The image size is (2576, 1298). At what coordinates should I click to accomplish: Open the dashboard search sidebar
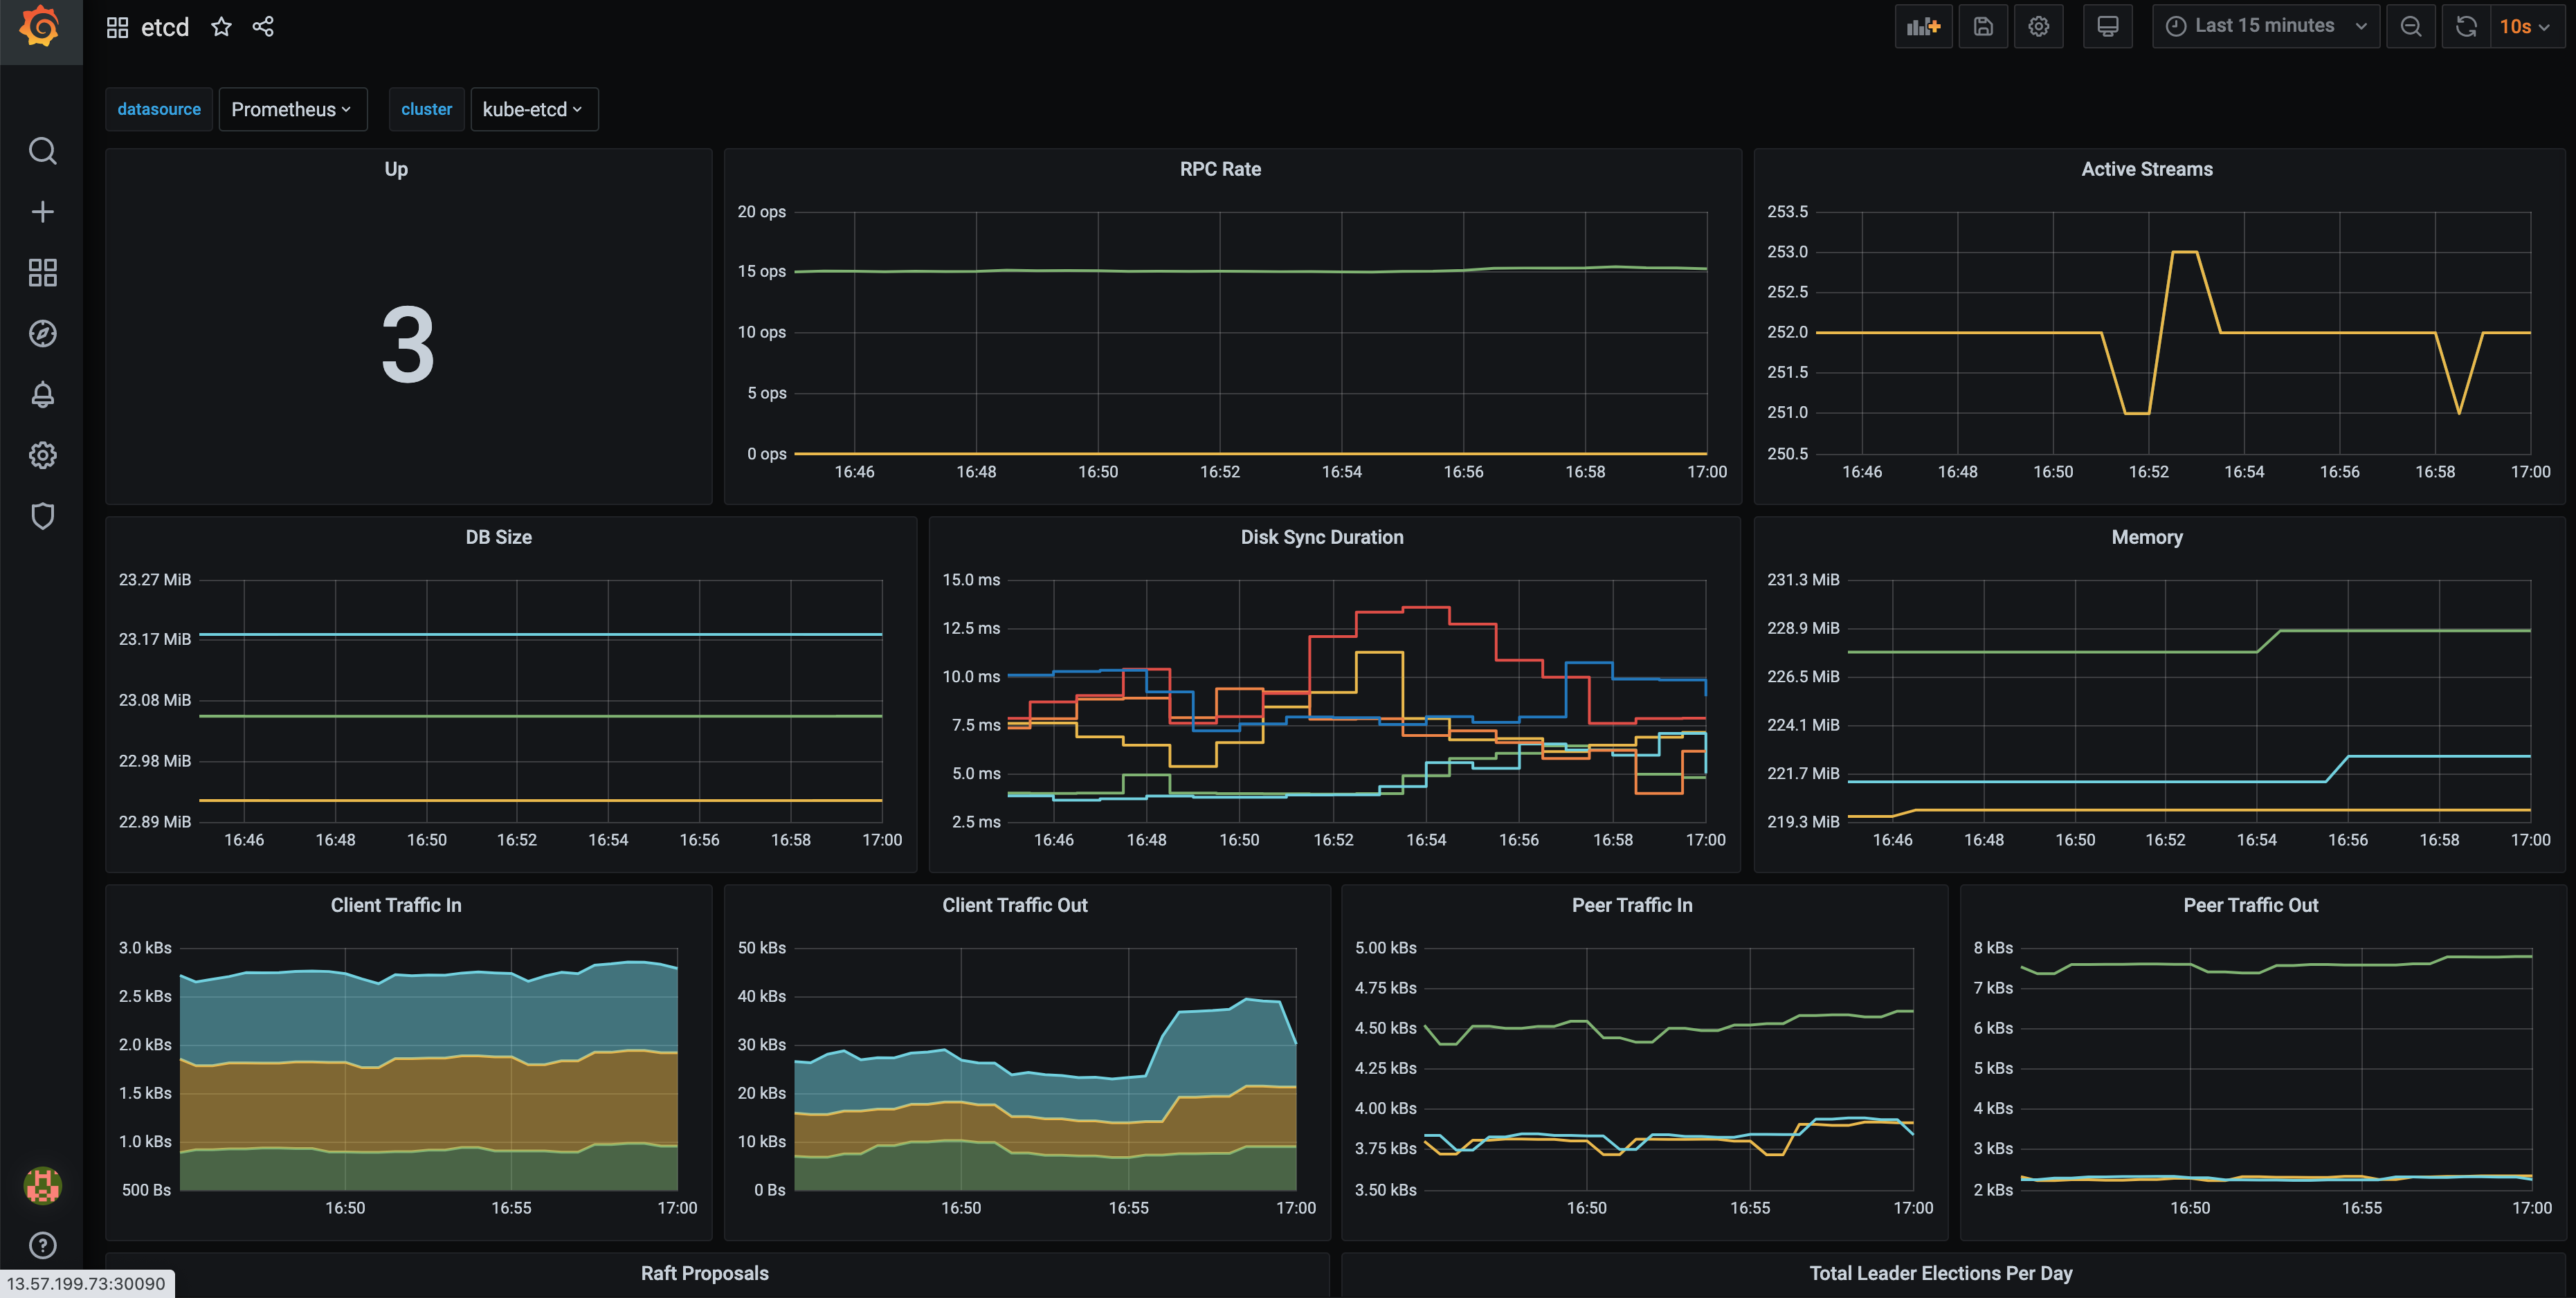42,150
